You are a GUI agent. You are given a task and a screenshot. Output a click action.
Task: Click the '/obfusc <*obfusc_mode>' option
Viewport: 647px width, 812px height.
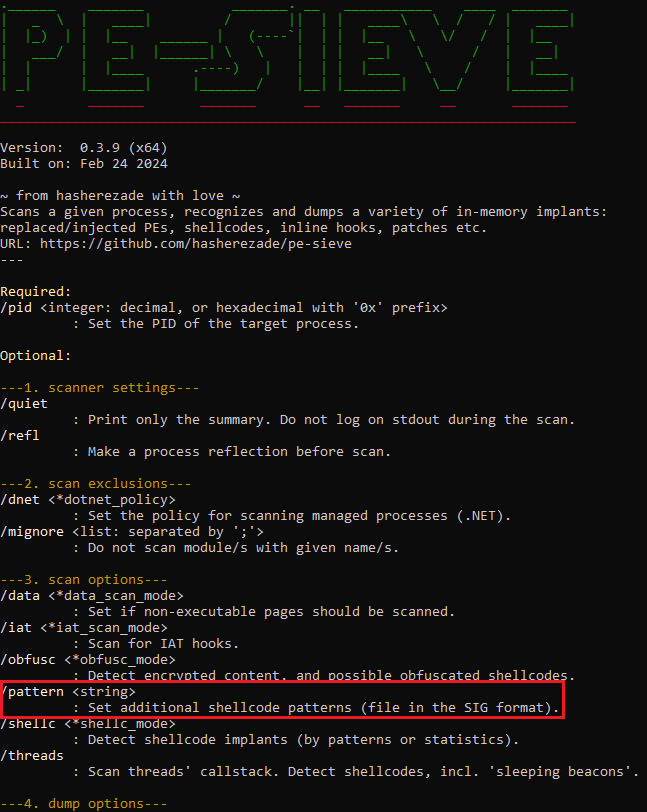tap(88, 660)
